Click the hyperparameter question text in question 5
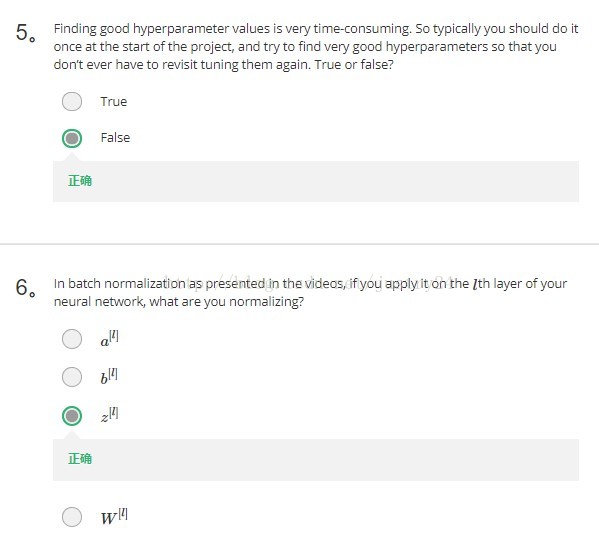This screenshot has height=544, width=599. [x=316, y=47]
